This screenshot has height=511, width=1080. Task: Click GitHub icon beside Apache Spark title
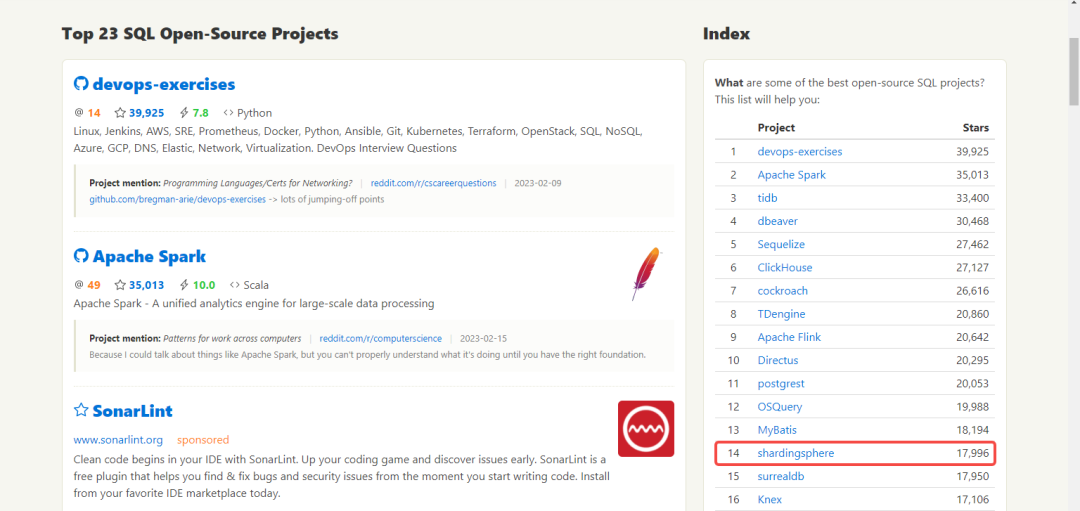click(81, 256)
